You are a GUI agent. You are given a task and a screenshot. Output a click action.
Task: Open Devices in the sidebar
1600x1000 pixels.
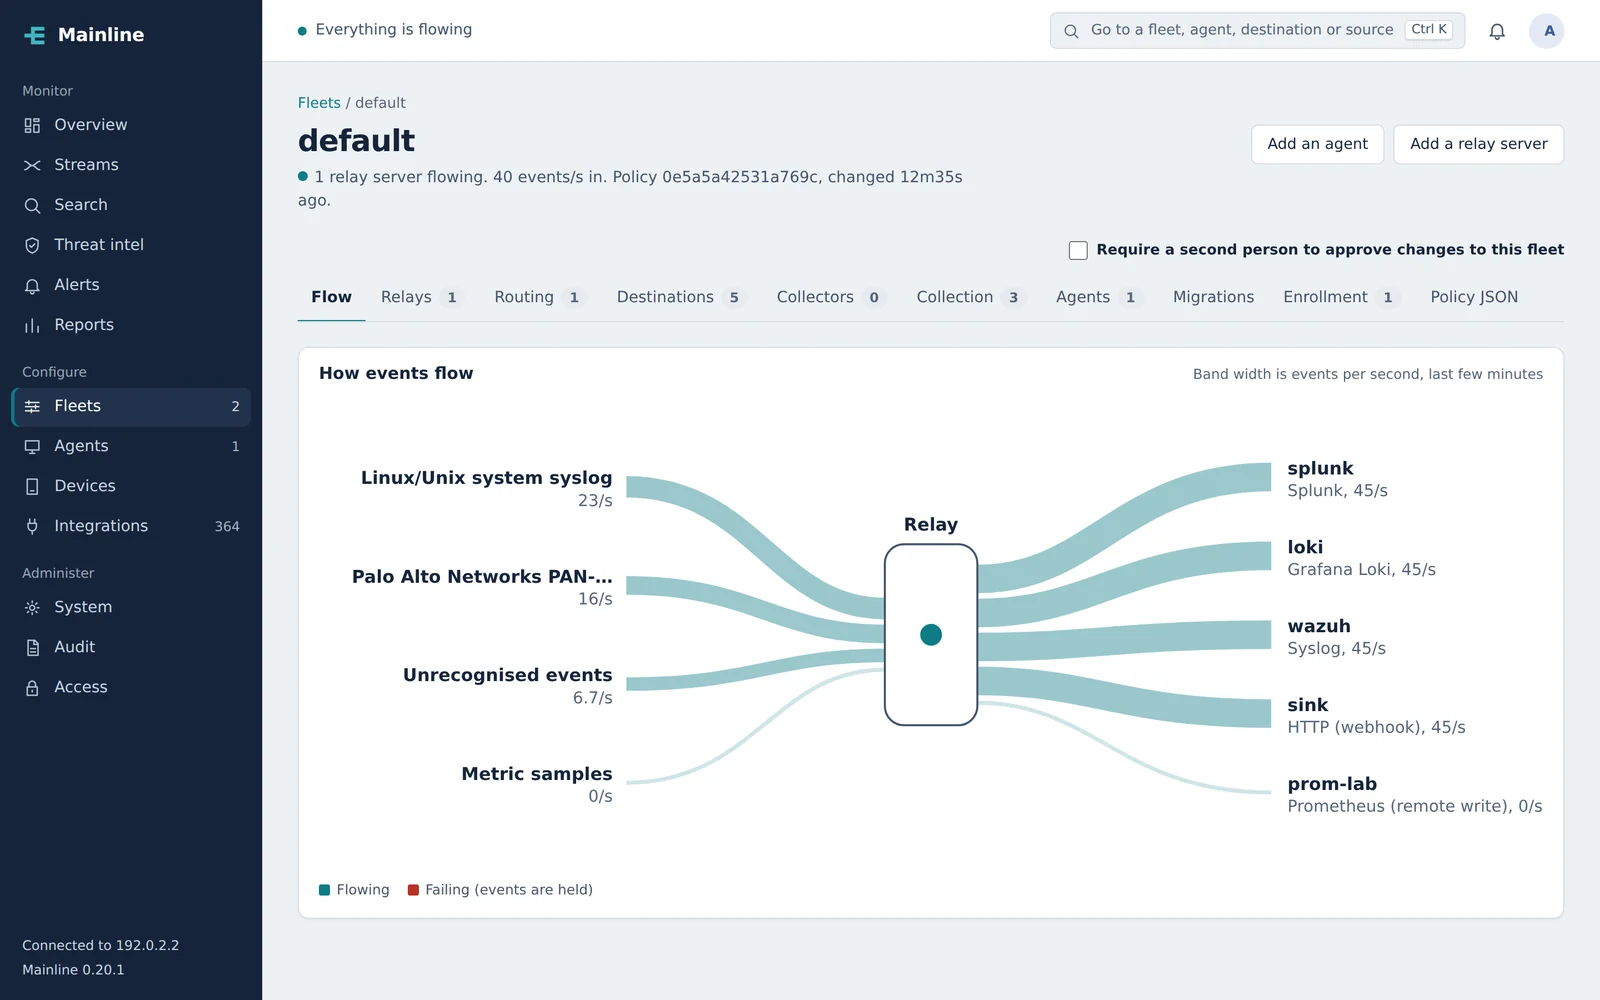click(x=131, y=486)
